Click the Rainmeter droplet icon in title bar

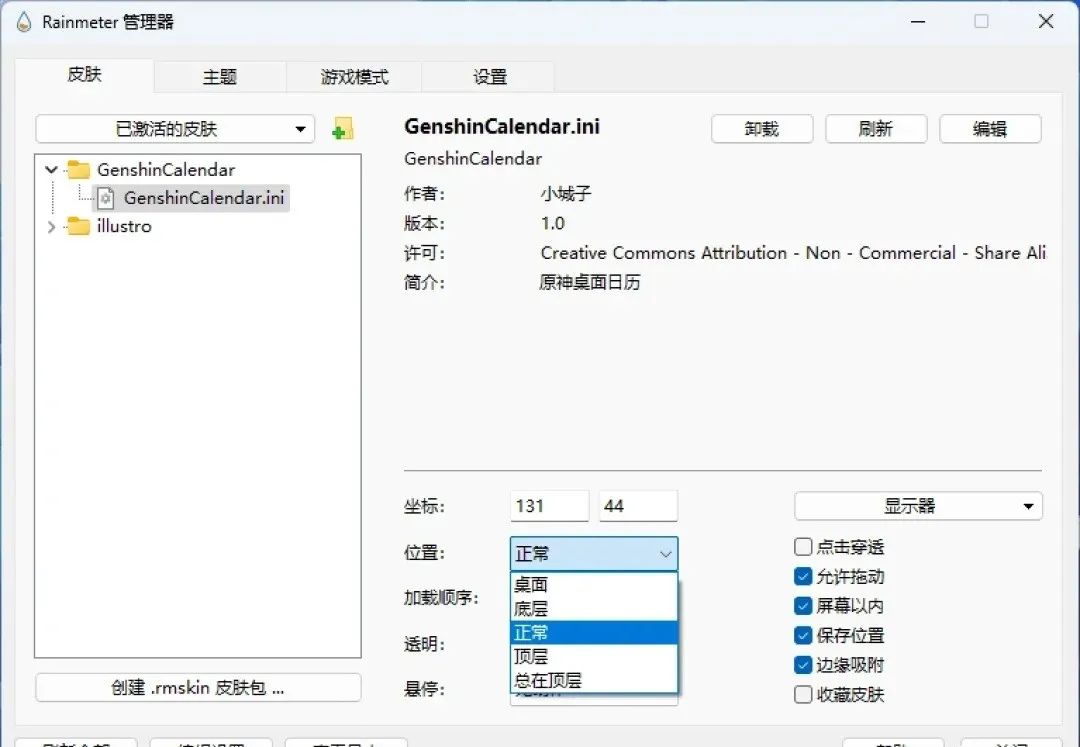tap(23, 22)
